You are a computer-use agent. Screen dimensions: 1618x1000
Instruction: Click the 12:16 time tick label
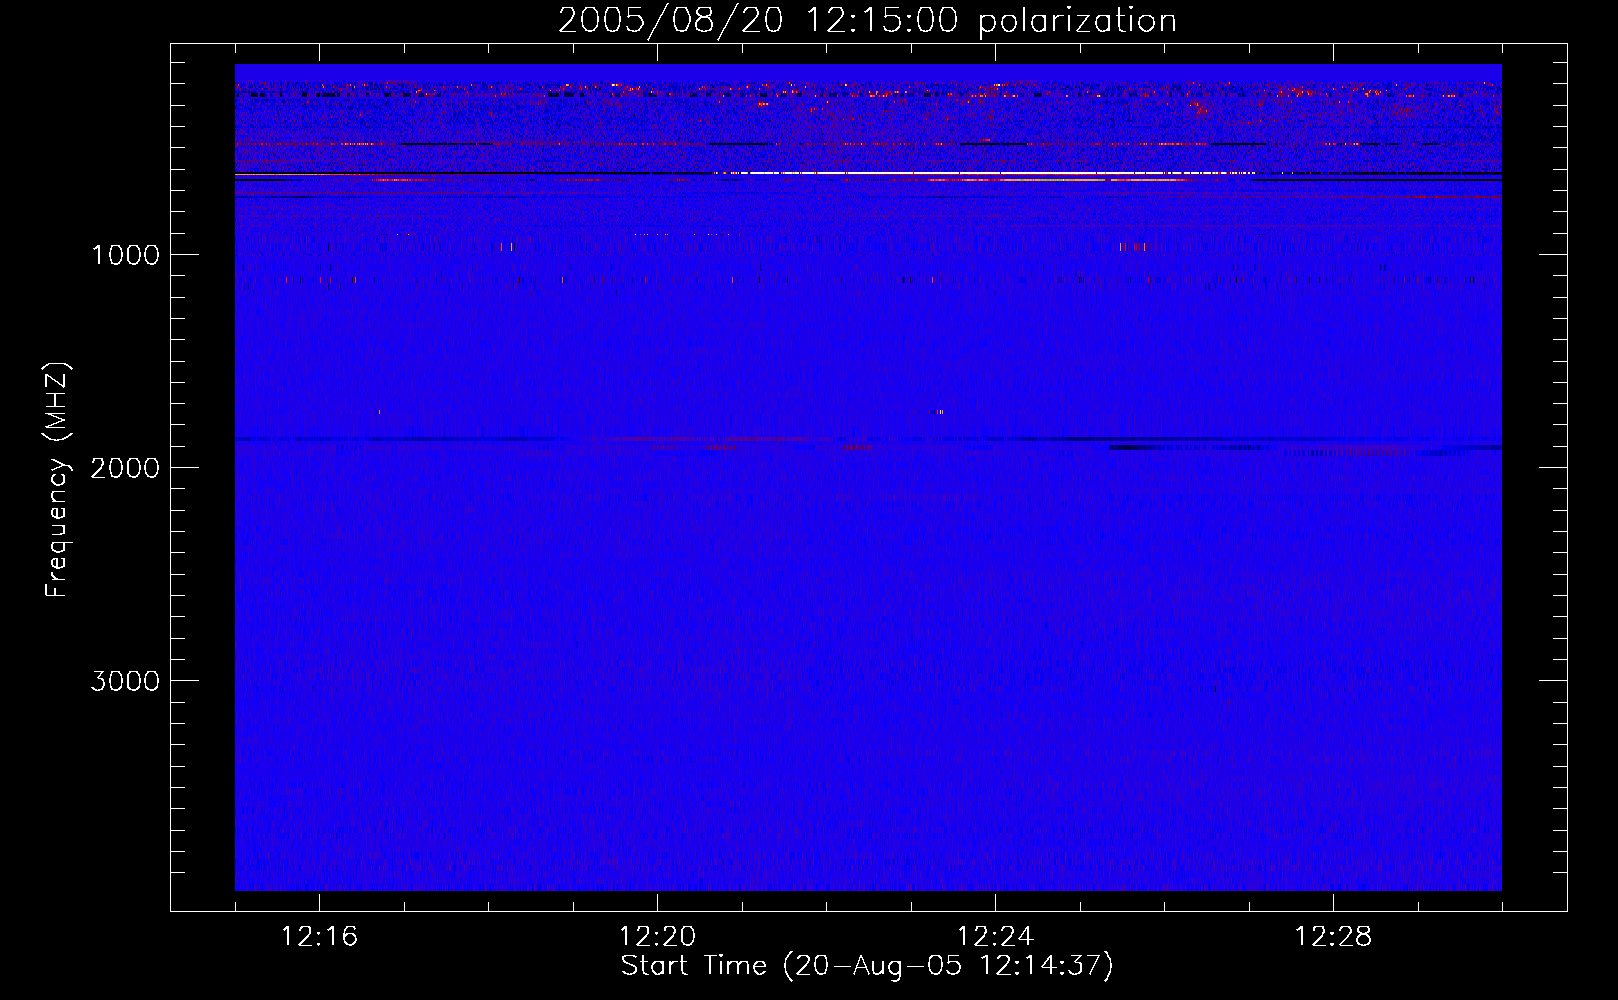tap(319, 936)
